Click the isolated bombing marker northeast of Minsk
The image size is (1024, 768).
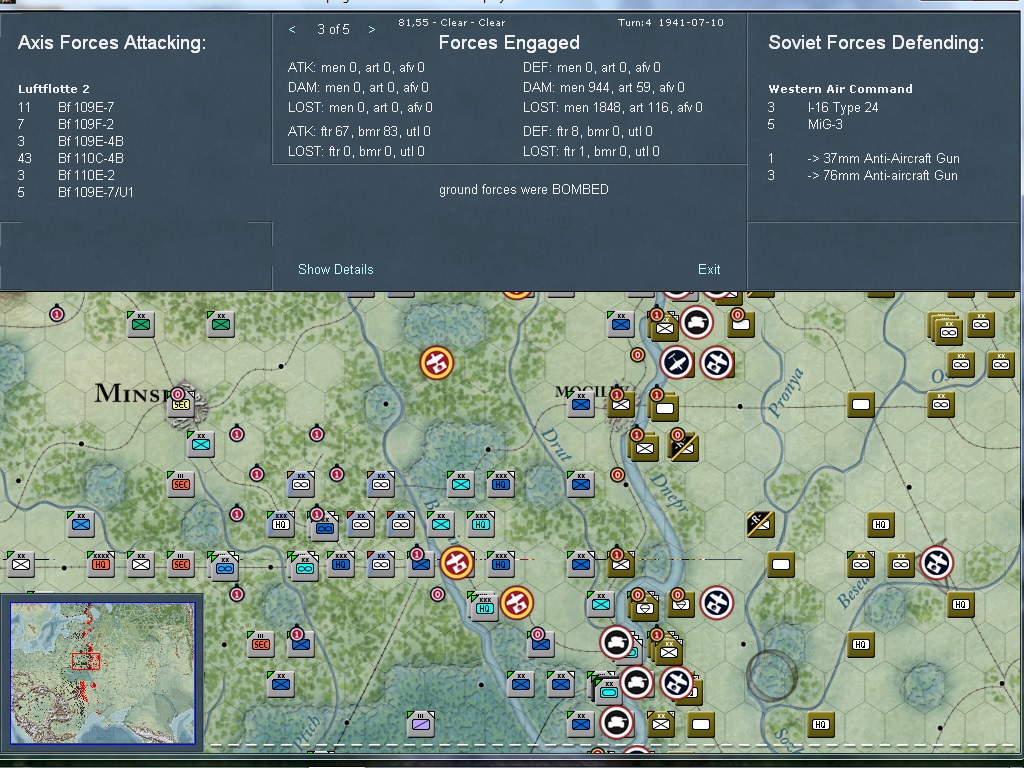coord(436,362)
